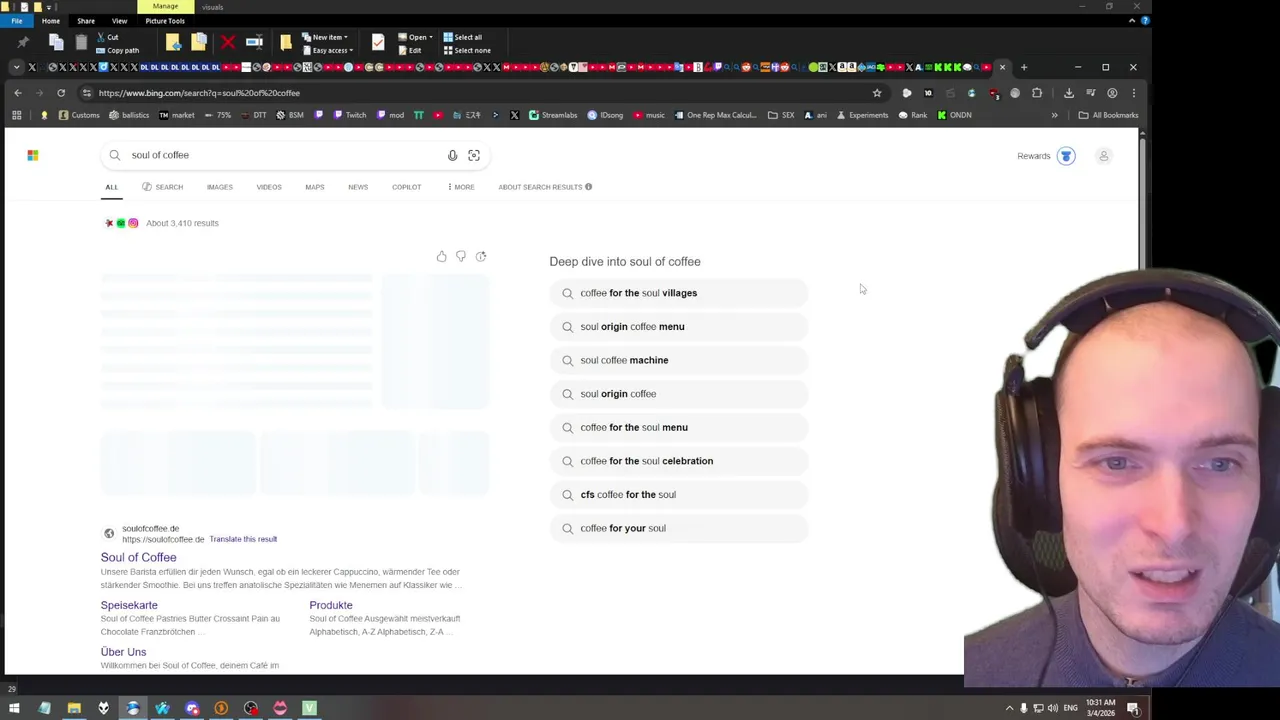1280x720 pixels.
Task: Open the MORE menu in Bing tabs
Action: [x=461, y=187]
